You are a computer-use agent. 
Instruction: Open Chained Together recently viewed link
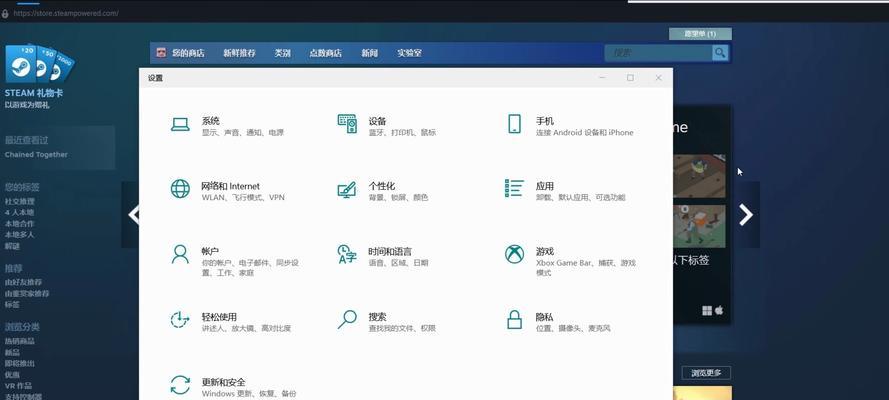(x=36, y=155)
